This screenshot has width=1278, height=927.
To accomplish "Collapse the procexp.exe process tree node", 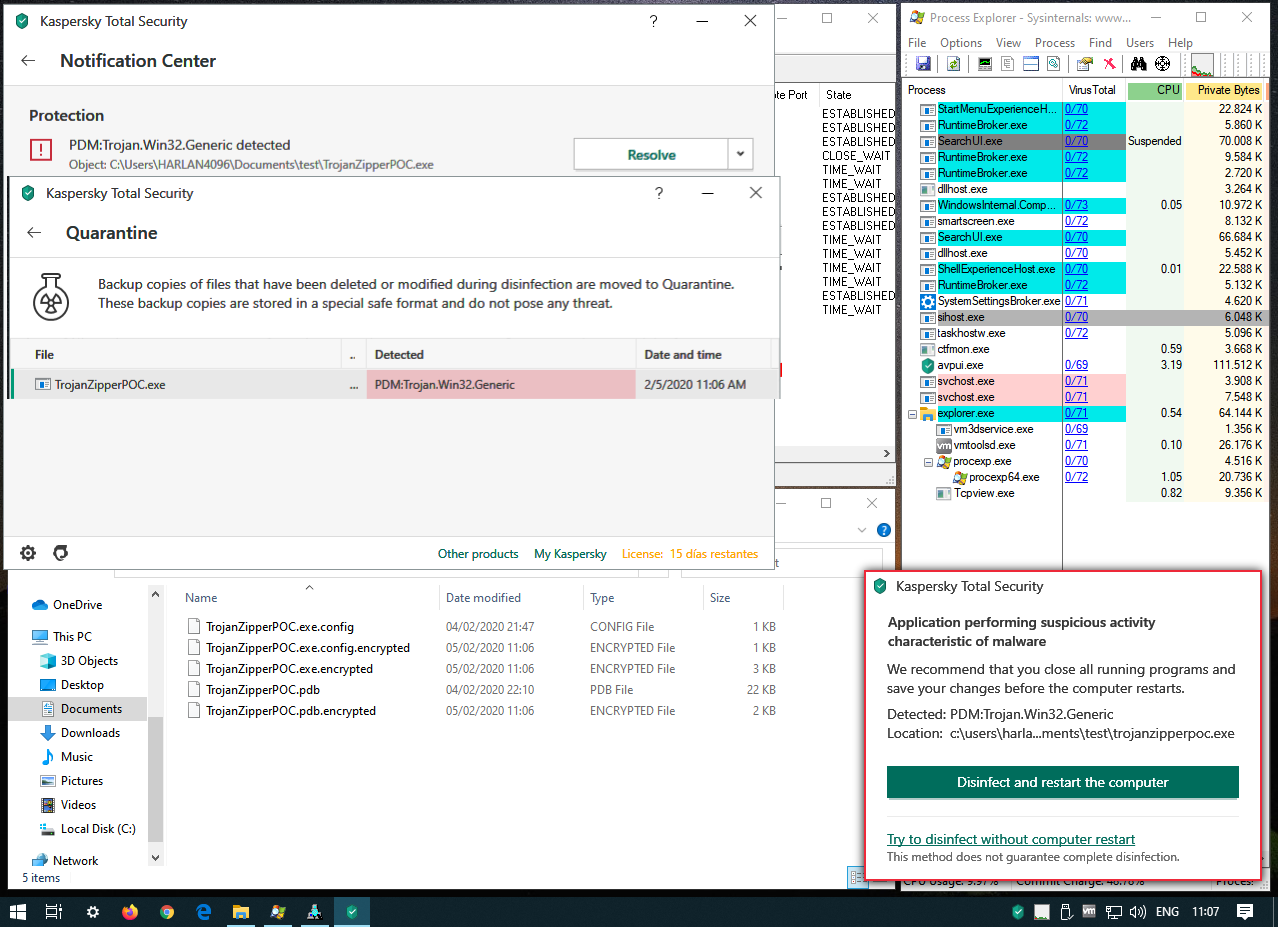I will pos(928,462).
